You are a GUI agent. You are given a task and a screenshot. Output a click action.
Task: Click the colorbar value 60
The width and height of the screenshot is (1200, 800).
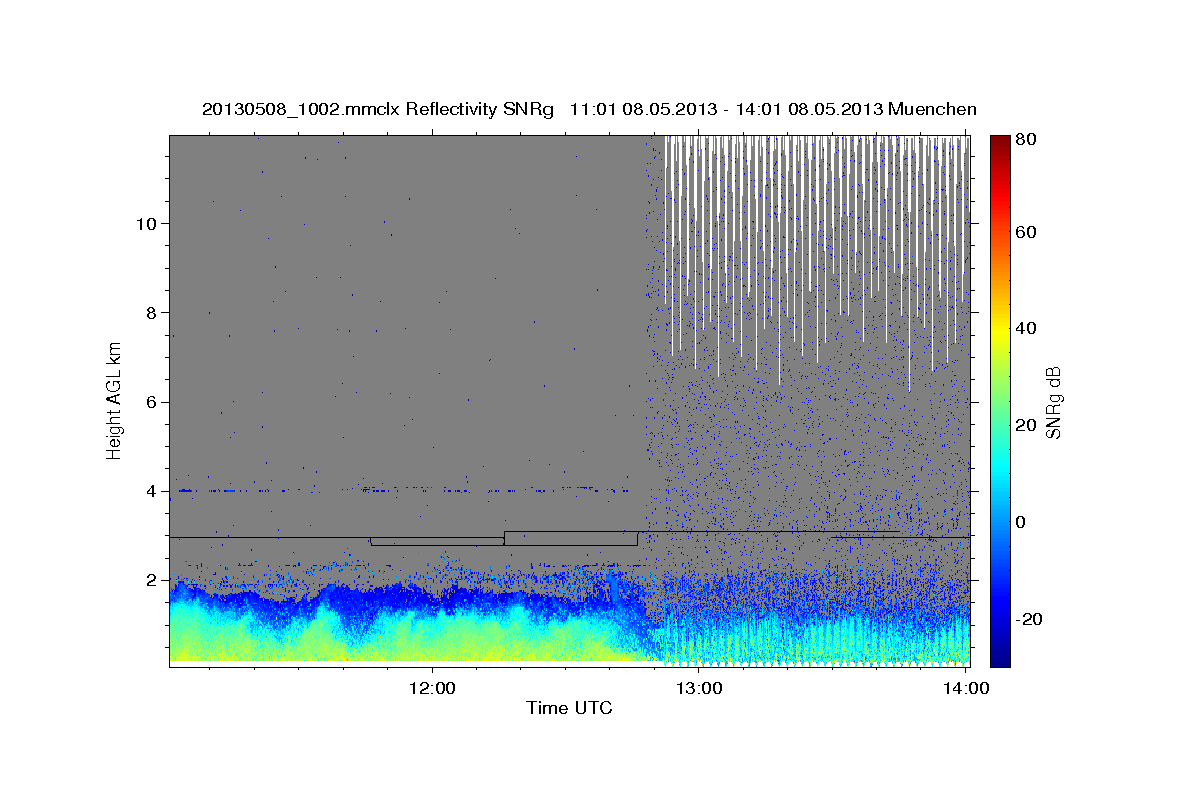[1025, 232]
